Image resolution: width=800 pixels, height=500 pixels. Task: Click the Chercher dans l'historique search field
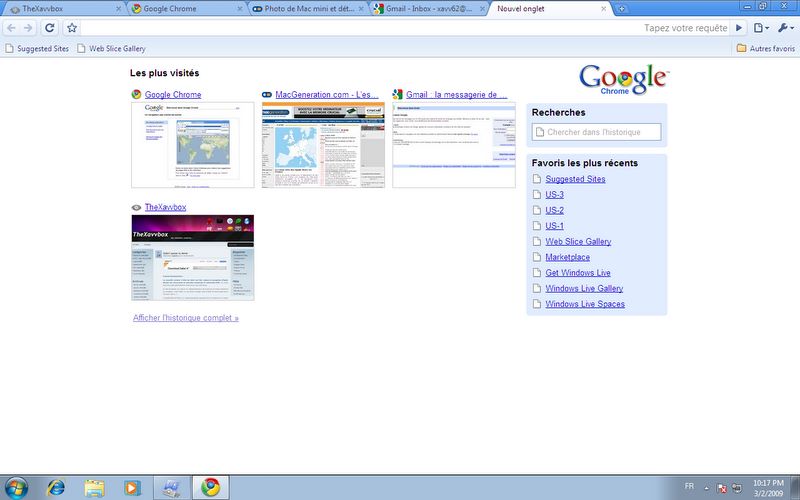pos(596,132)
